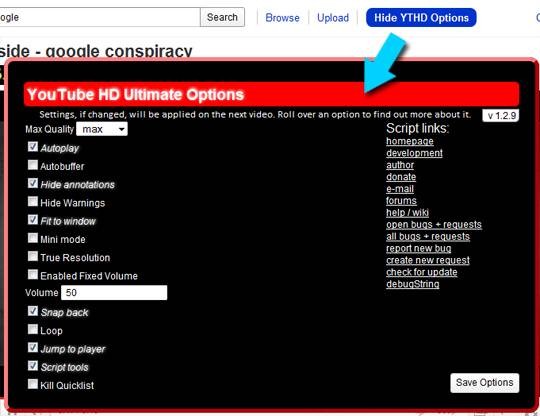Viewport: 540px width, 416px height.
Task: Open the all bugs + requests link
Action: [428, 236]
